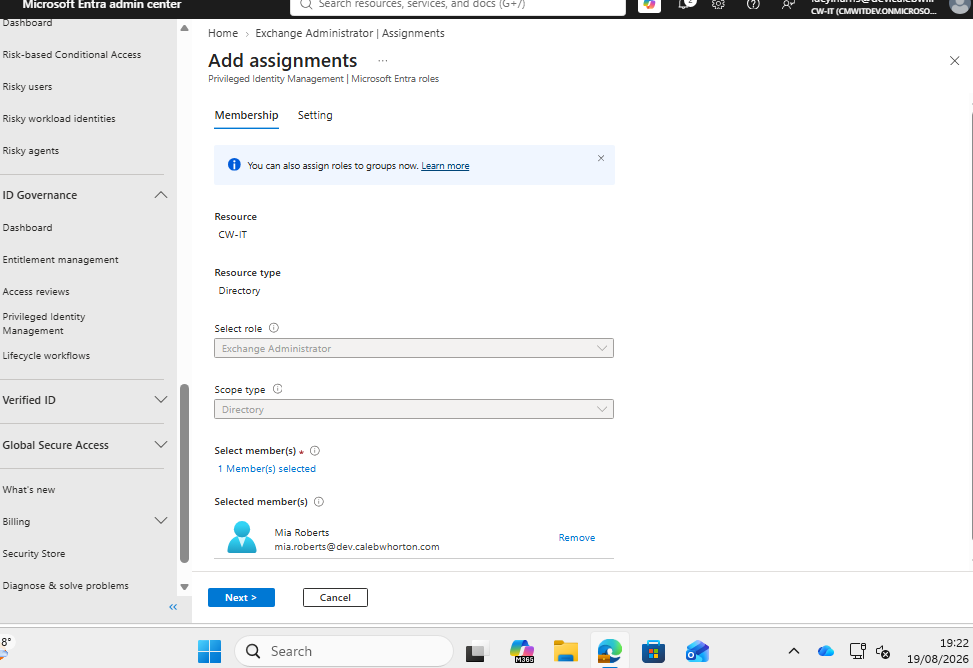The width and height of the screenshot is (973, 668).
Task: Dismiss the groups info banner
Action: (x=601, y=158)
